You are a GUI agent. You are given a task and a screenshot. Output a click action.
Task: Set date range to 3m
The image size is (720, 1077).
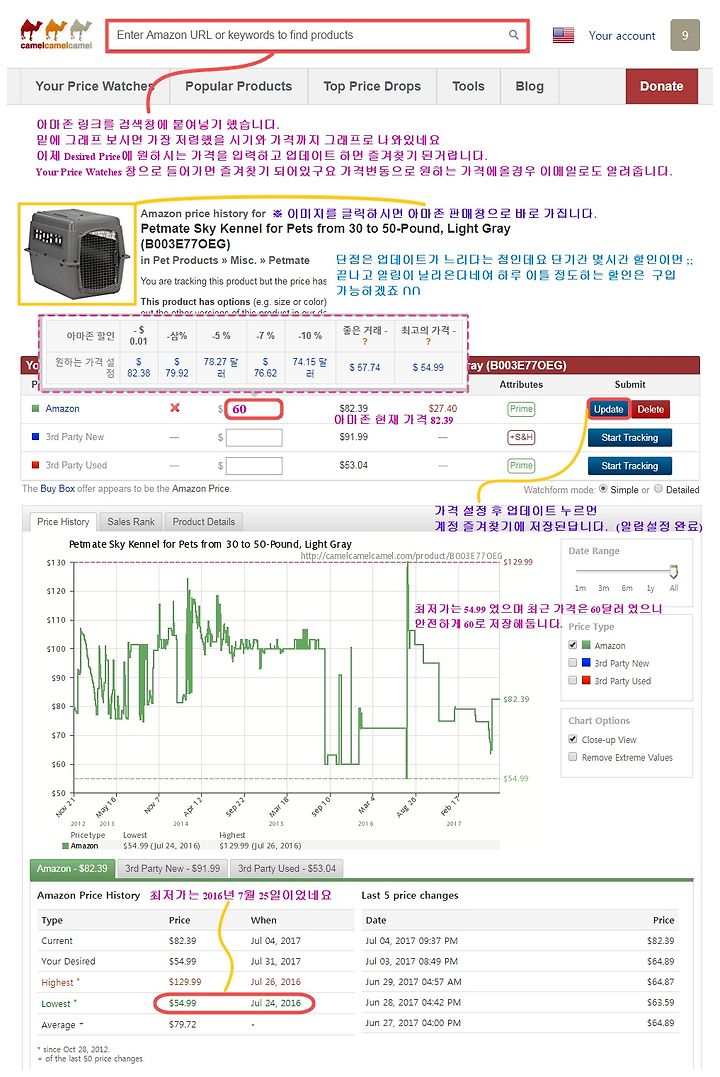tap(603, 588)
